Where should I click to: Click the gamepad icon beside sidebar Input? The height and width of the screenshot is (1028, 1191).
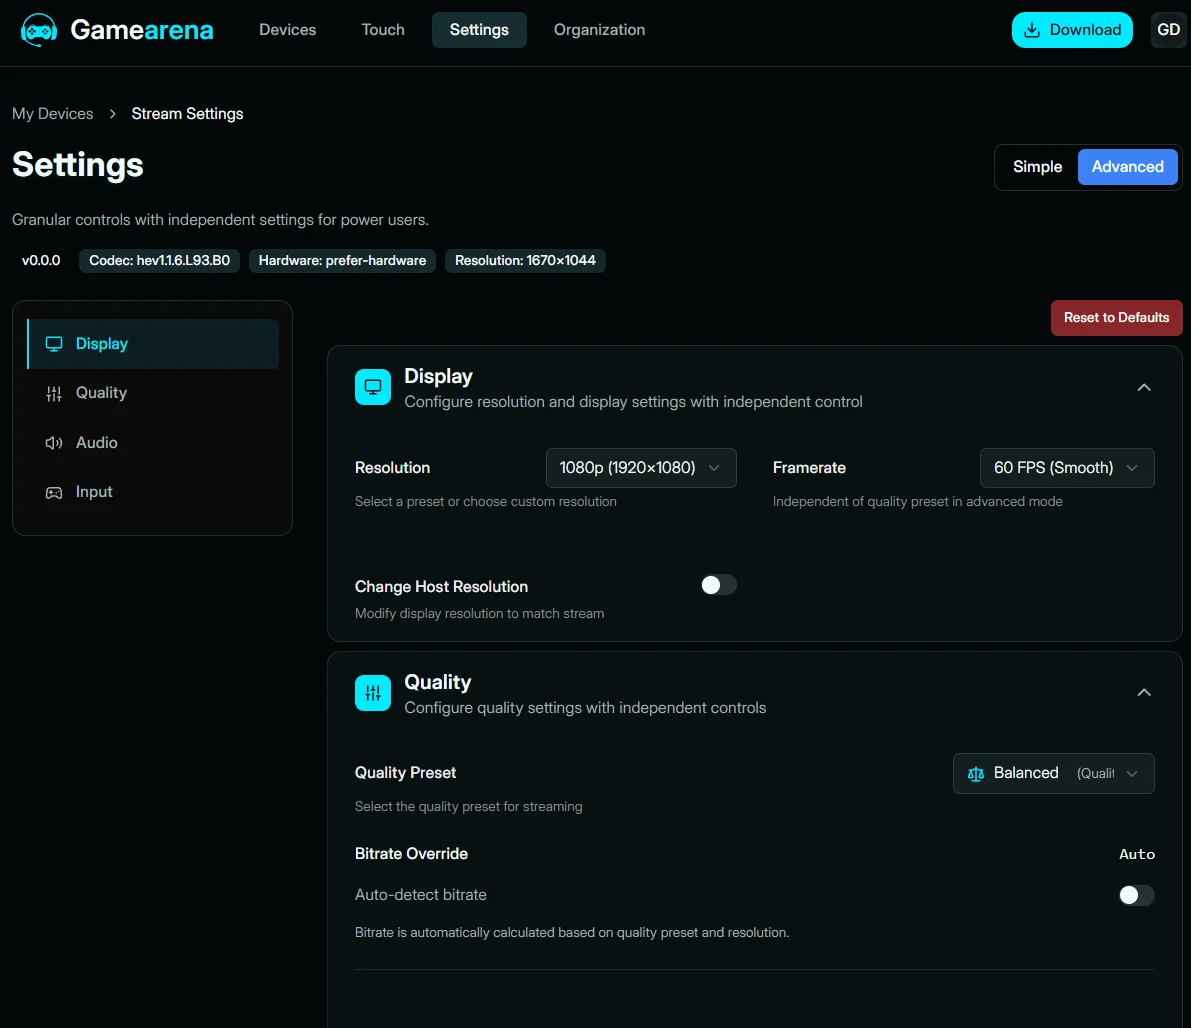pyautogui.click(x=54, y=492)
